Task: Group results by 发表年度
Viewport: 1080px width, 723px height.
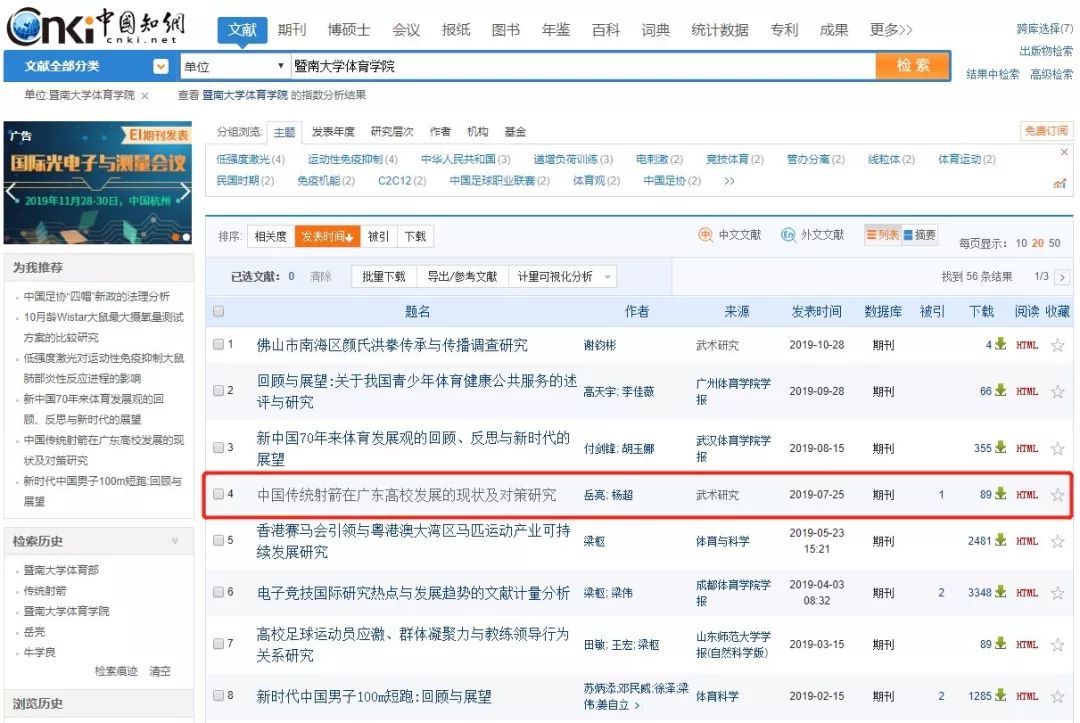Action: 333,132
